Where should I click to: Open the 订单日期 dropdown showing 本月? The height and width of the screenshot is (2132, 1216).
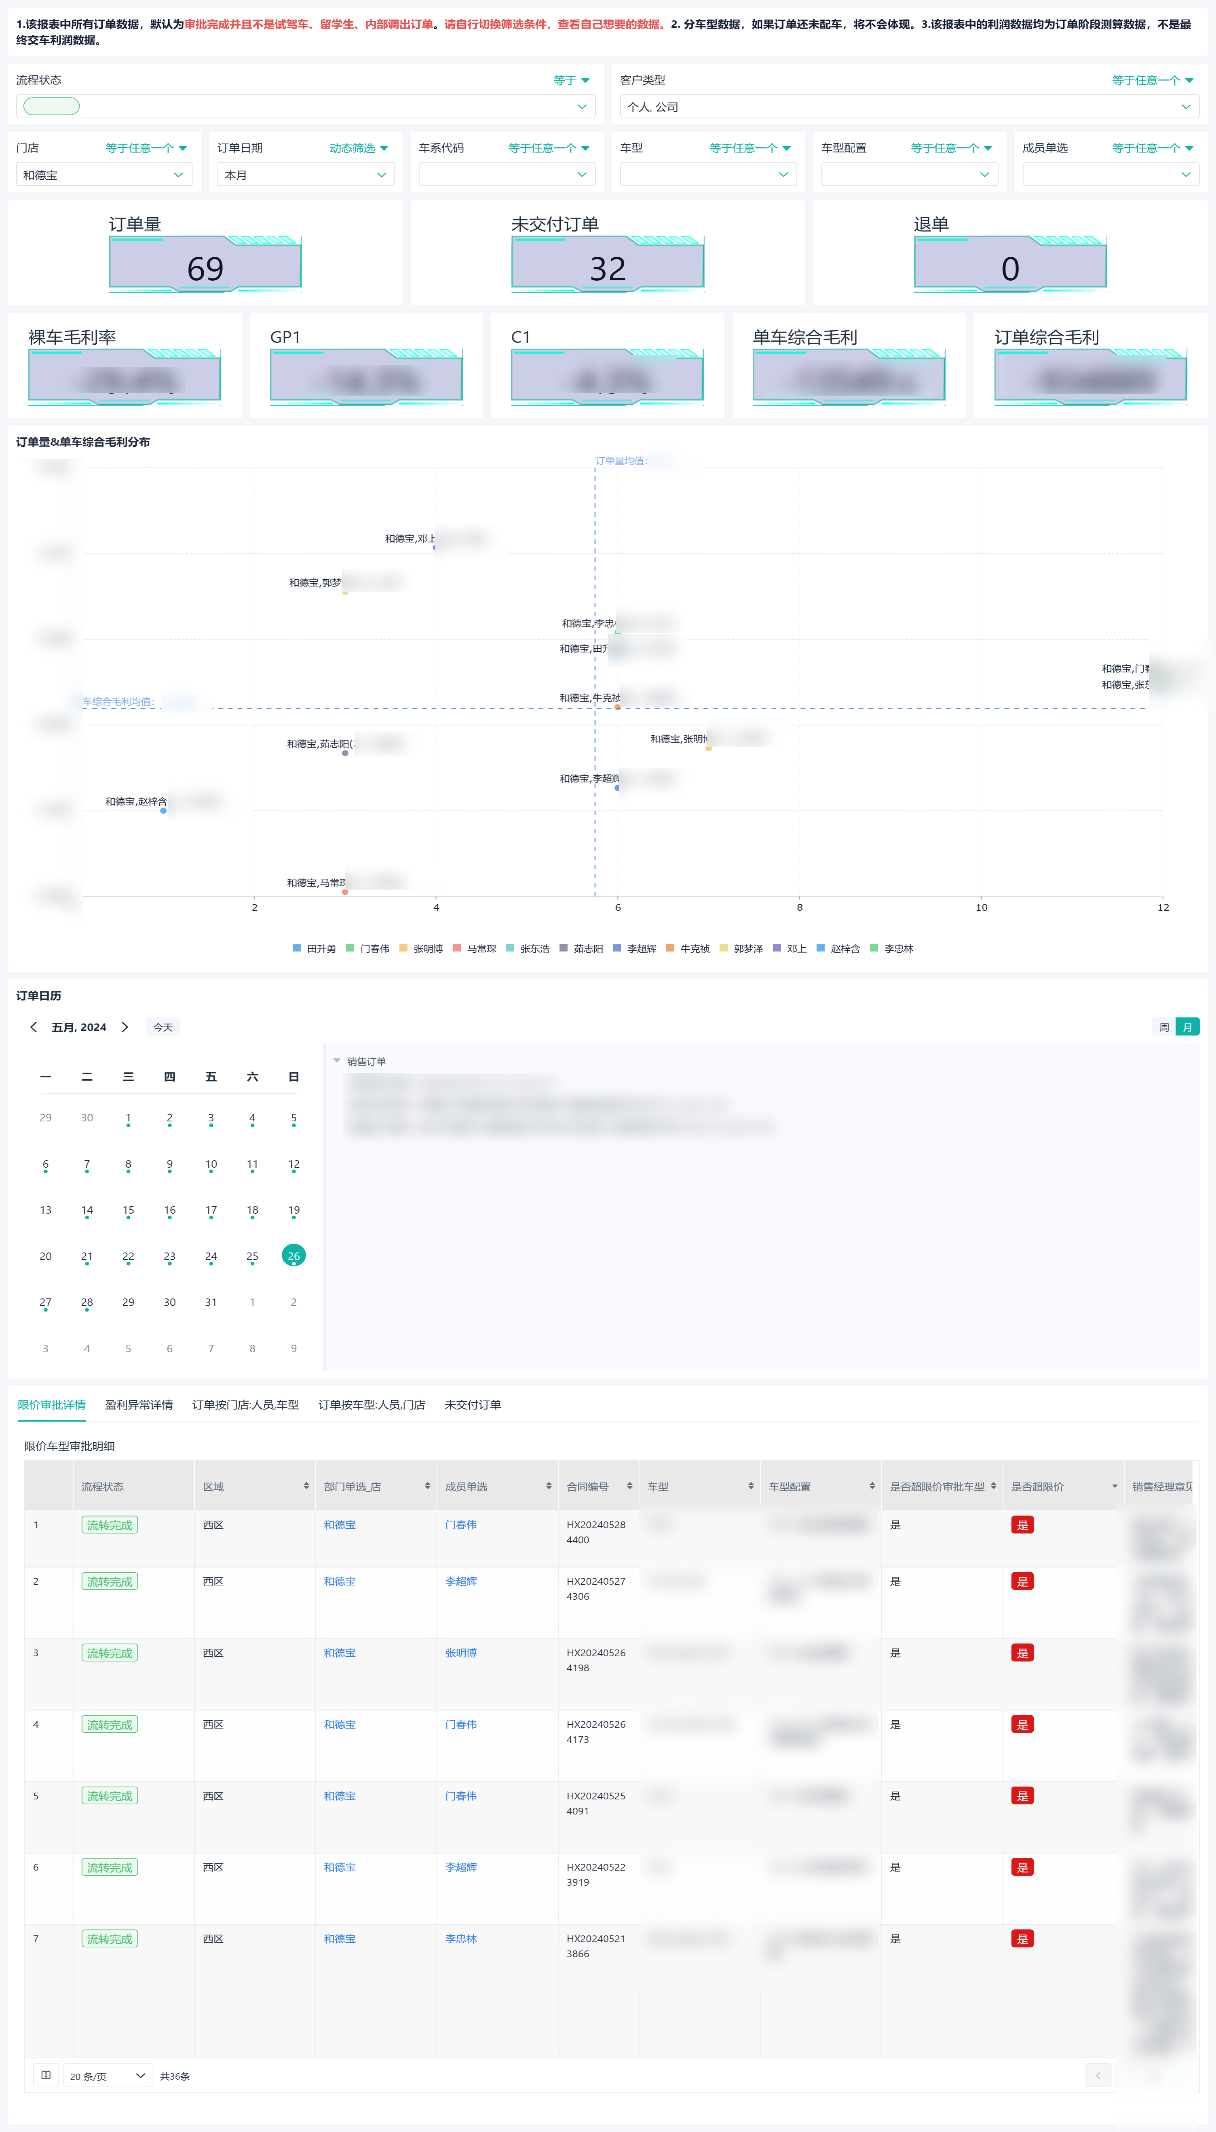pyautogui.click(x=305, y=175)
